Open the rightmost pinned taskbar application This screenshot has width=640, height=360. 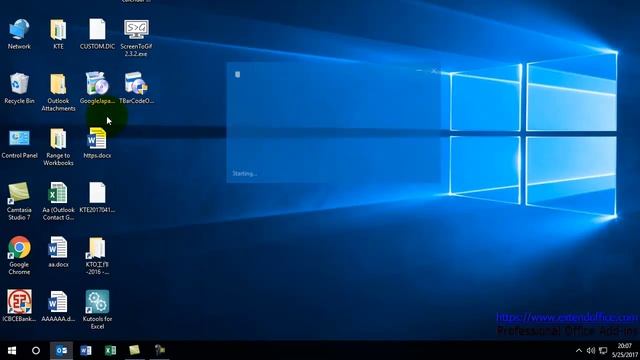click(x=160, y=350)
